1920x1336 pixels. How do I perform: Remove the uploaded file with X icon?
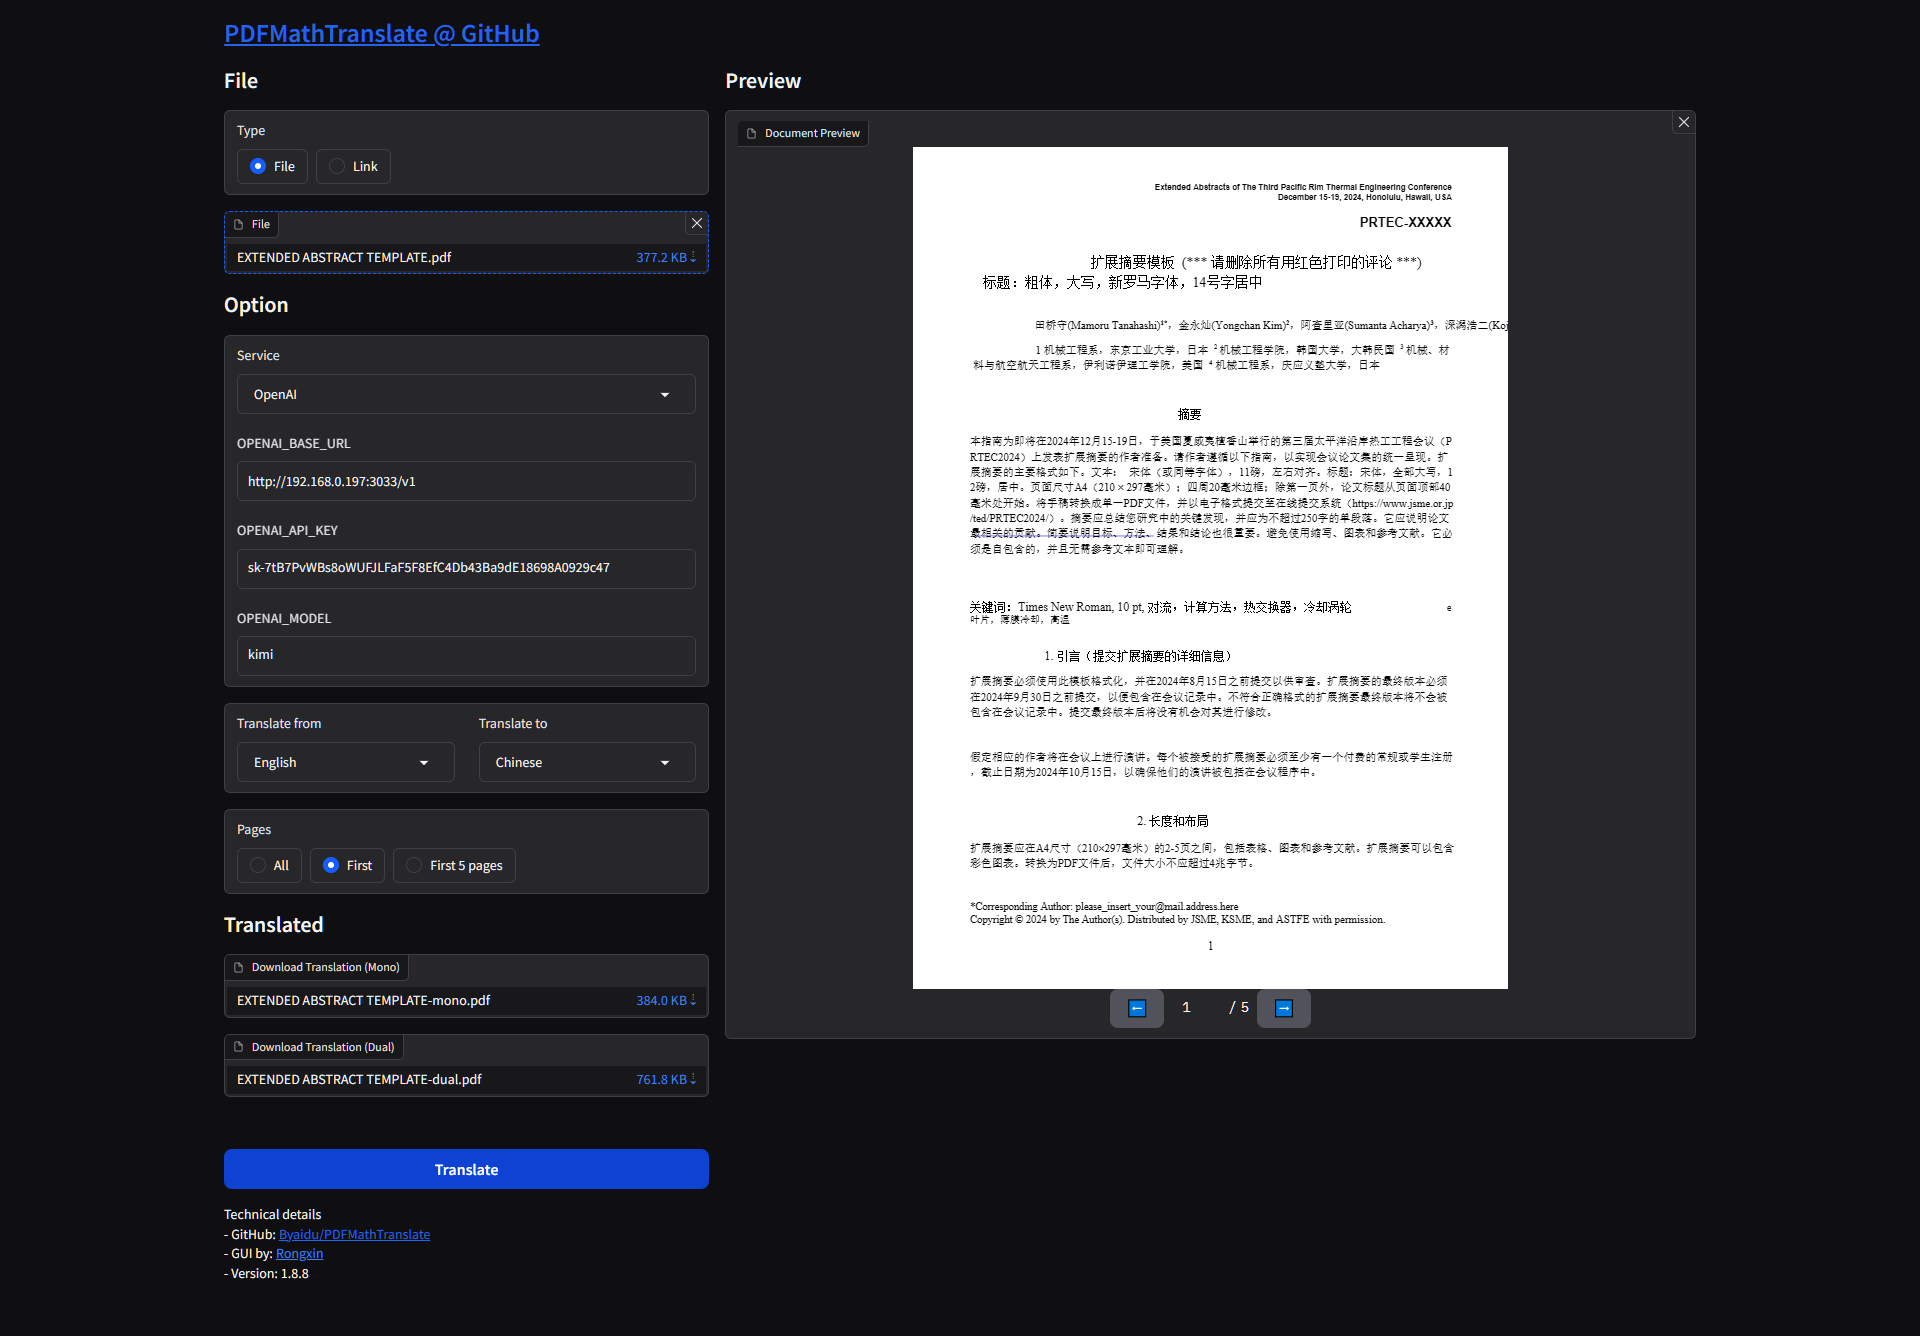(697, 223)
